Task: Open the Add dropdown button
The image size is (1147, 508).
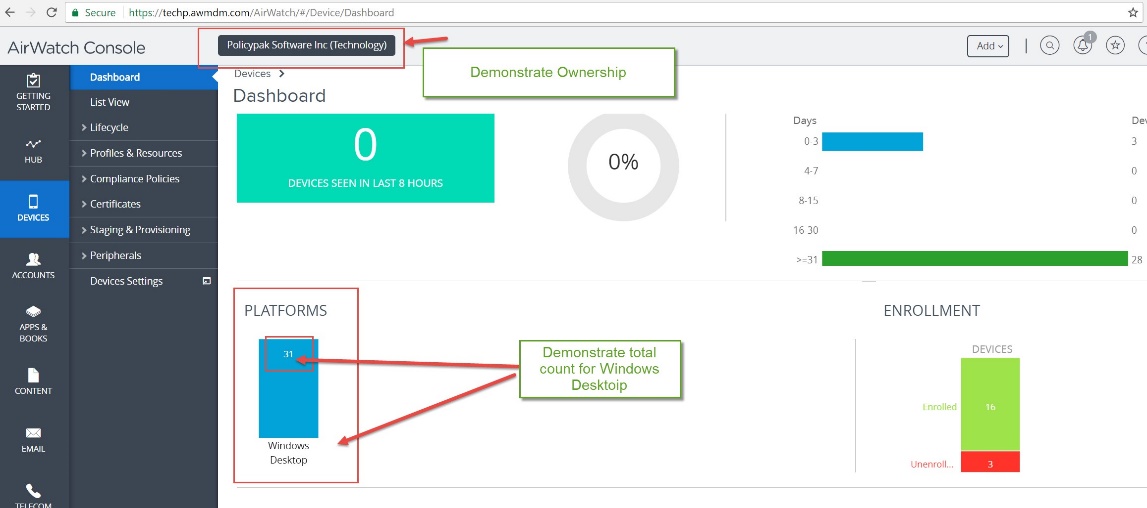Action: tap(987, 46)
